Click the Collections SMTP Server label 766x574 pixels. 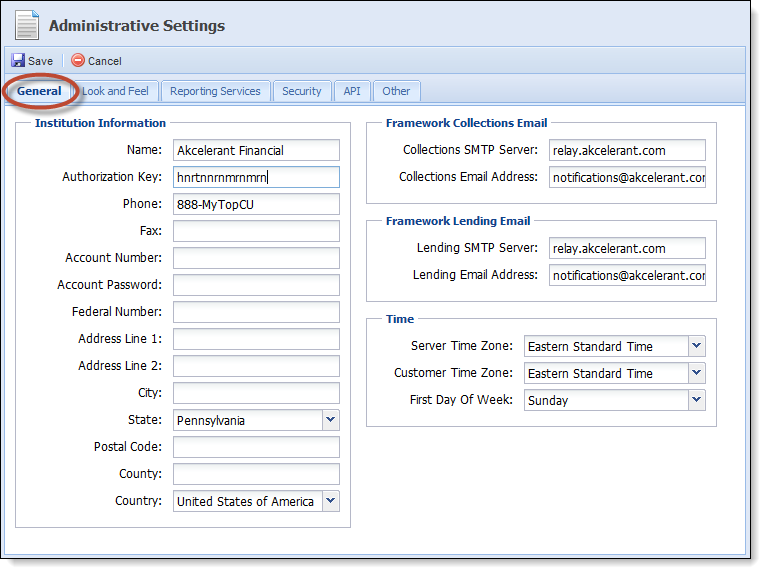(470, 149)
